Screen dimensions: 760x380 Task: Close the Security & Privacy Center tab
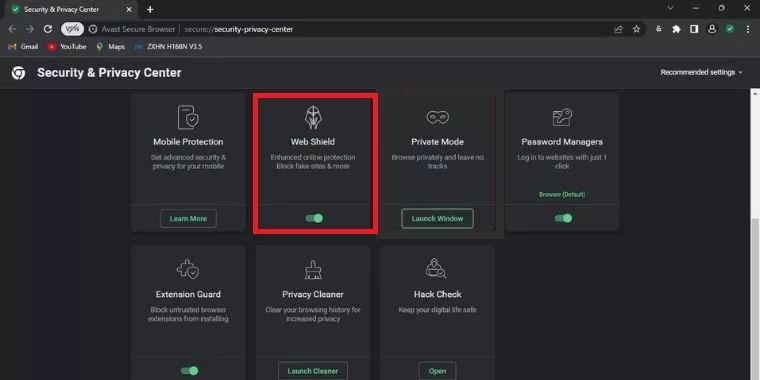coord(129,9)
